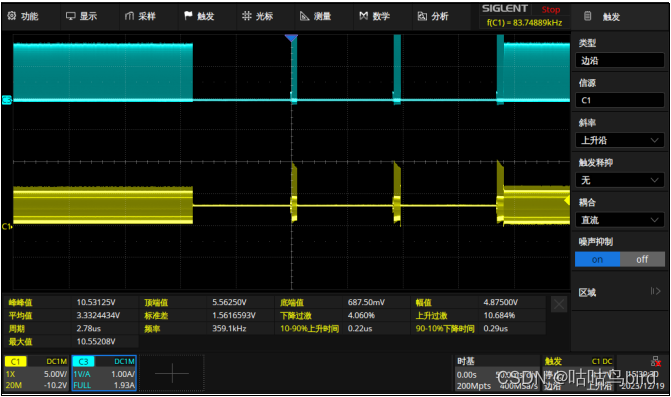Click the C1 channel ground marker

point(7,226)
